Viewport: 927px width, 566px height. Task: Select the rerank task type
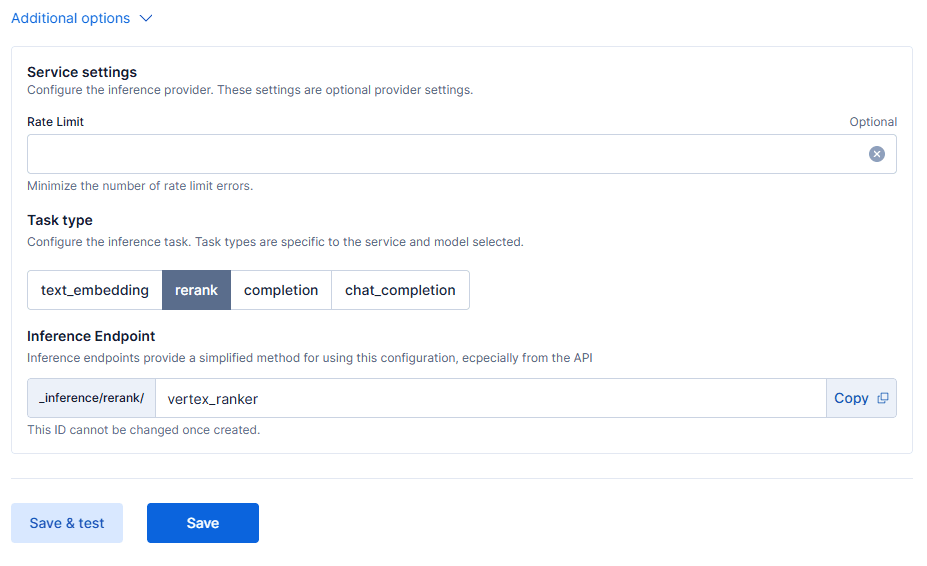tap(196, 290)
